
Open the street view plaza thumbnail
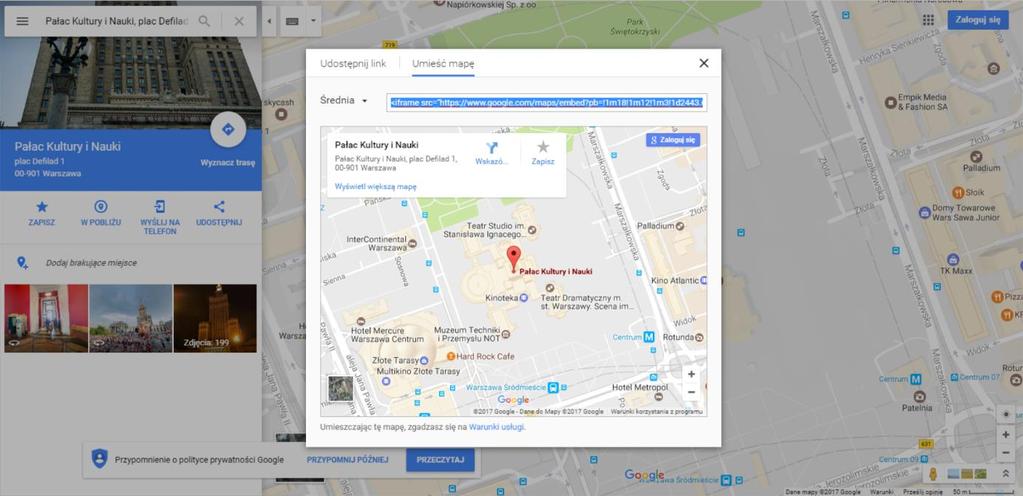130,318
